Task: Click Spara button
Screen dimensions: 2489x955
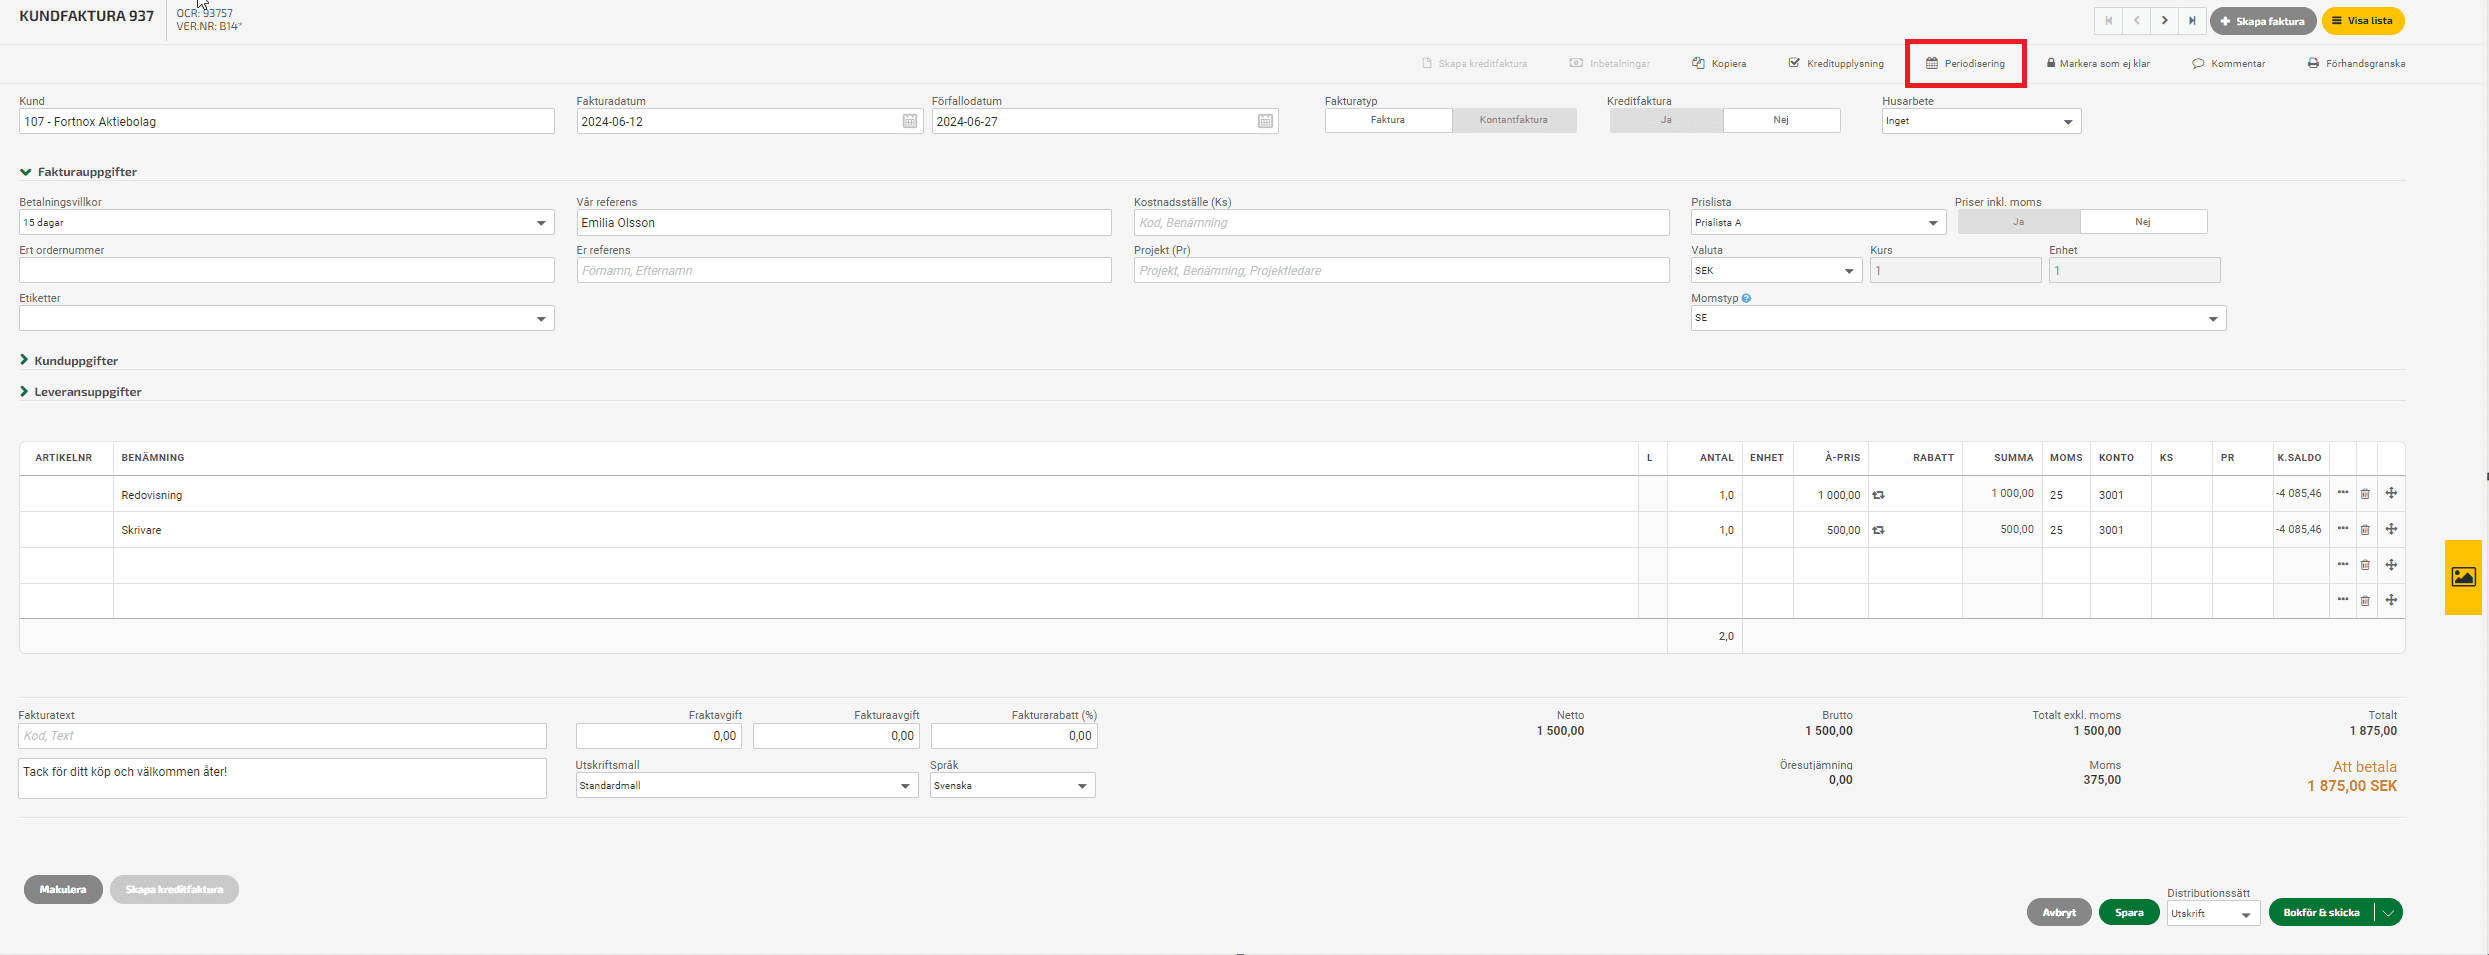Action: tap(2129, 912)
